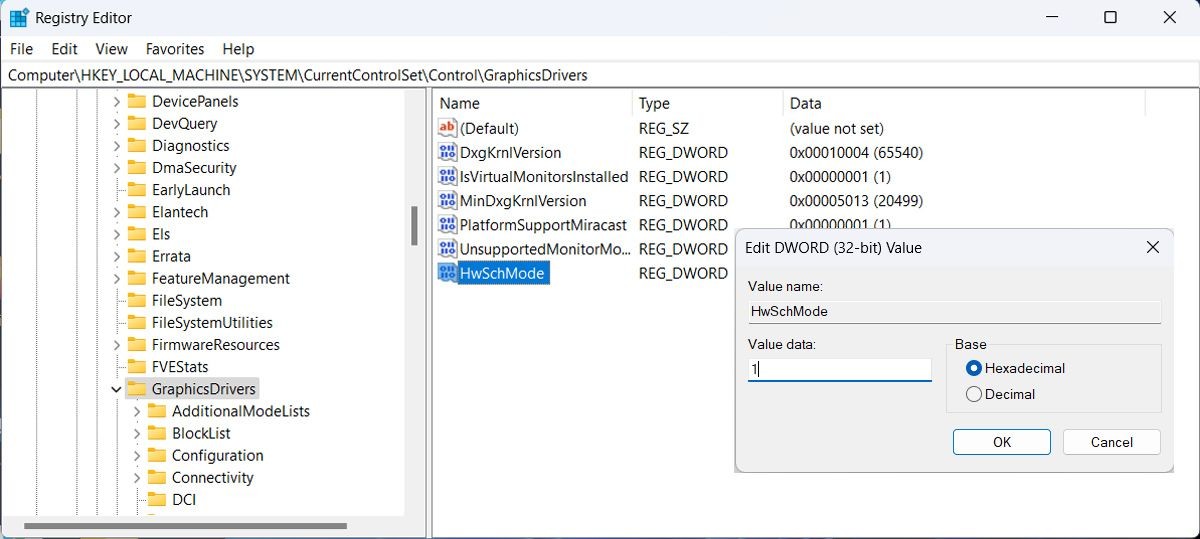1200x539 pixels.
Task: Click the FirmwareResources folder icon
Action: (137, 344)
